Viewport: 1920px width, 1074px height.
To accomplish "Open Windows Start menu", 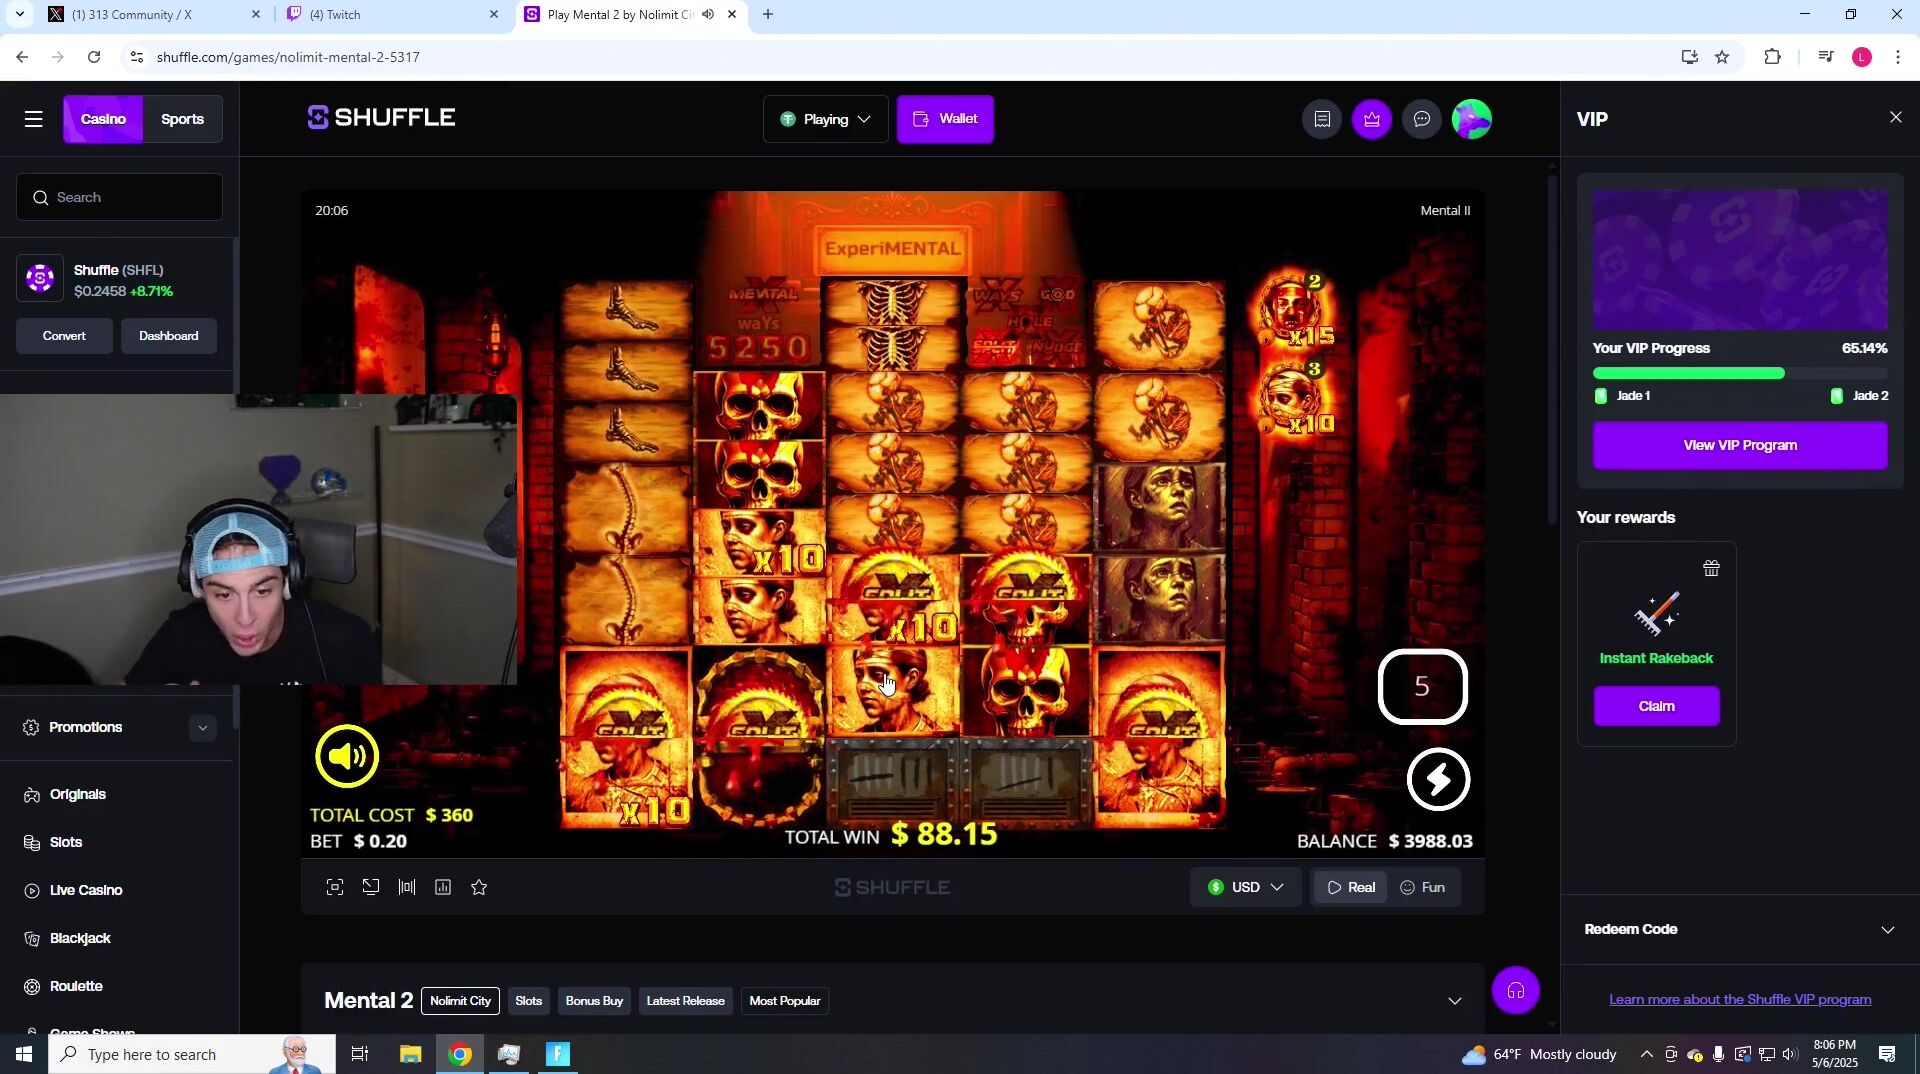I will [x=24, y=1054].
